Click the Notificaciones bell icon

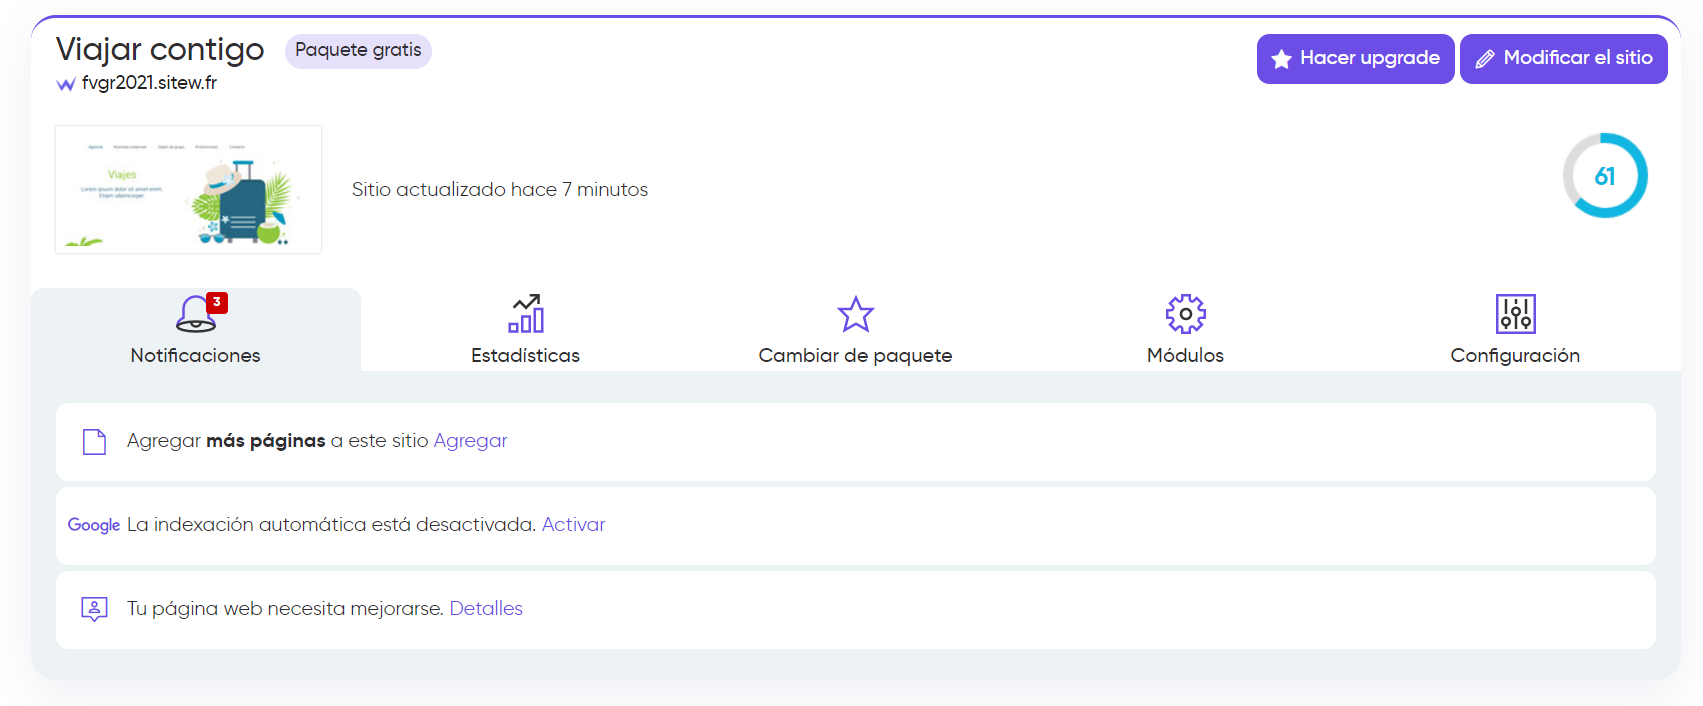tap(194, 314)
